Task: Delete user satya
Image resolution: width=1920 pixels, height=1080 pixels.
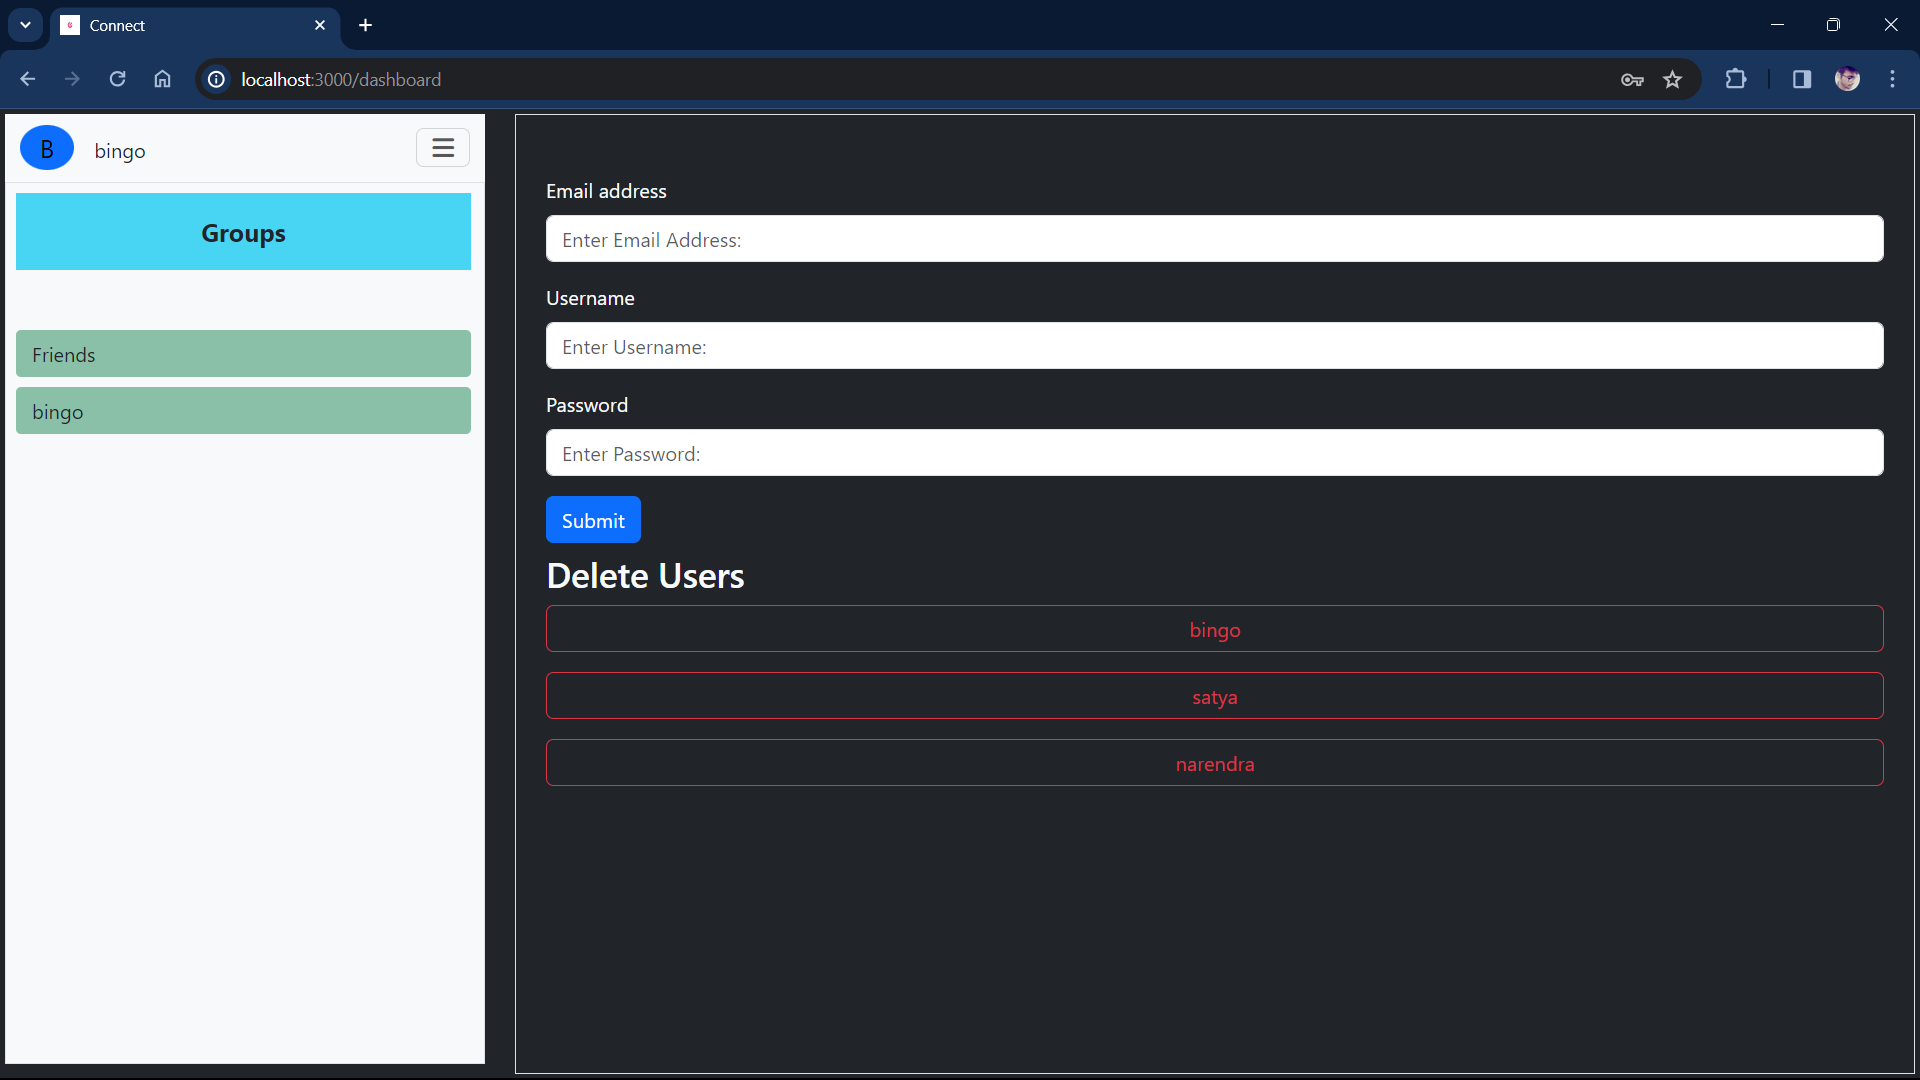Action: 1214,696
